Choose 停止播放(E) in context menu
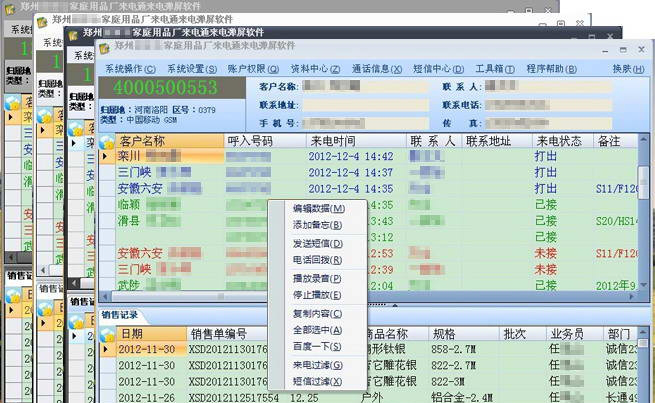The width and height of the screenshot is (655, 419). pos(317,295)
